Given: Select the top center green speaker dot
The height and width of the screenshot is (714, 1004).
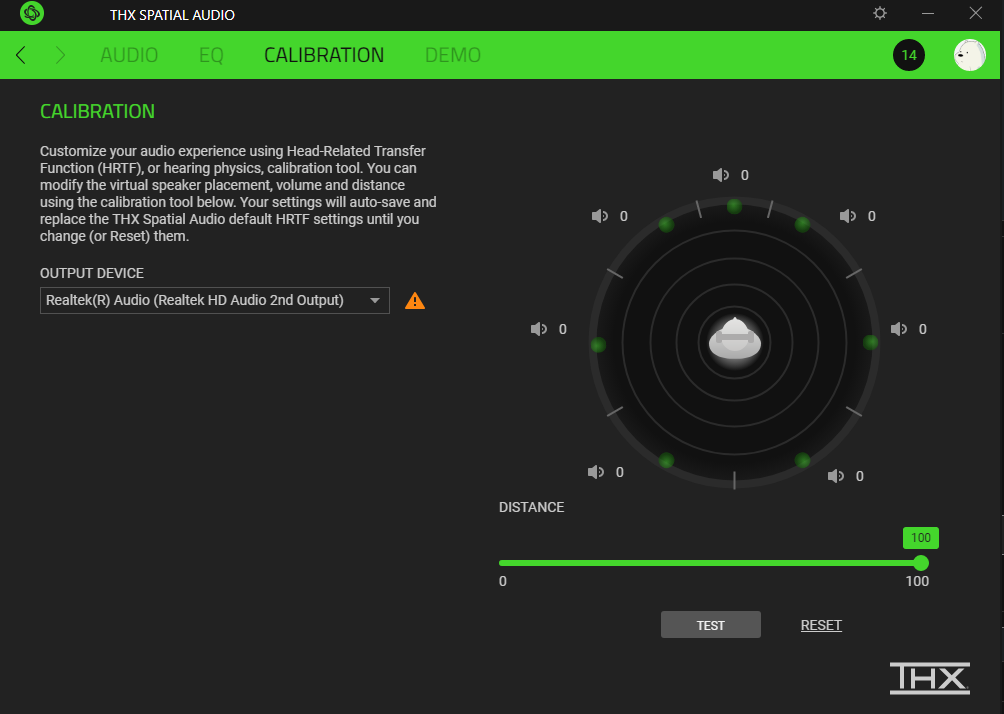Looking at the screenshot, I should 734,206.
